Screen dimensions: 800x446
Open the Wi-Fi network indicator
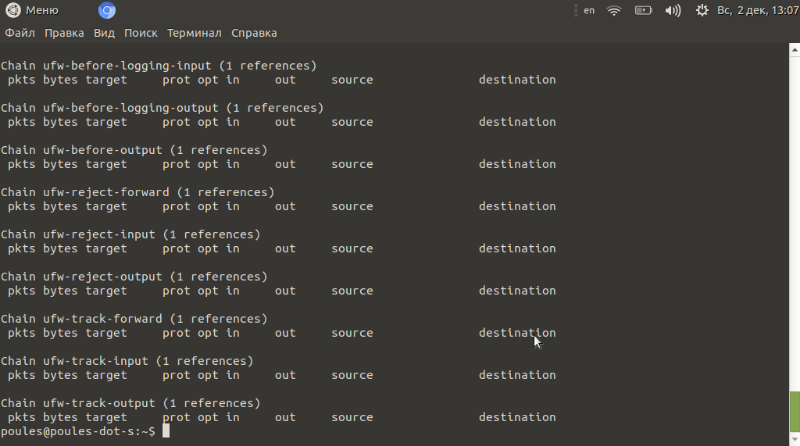[614, 10]
